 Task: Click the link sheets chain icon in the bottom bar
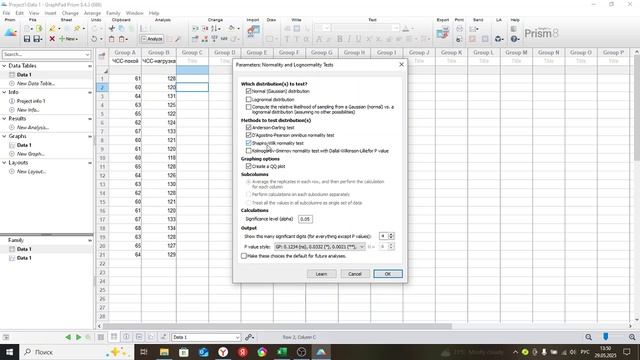tap(249, 337)
